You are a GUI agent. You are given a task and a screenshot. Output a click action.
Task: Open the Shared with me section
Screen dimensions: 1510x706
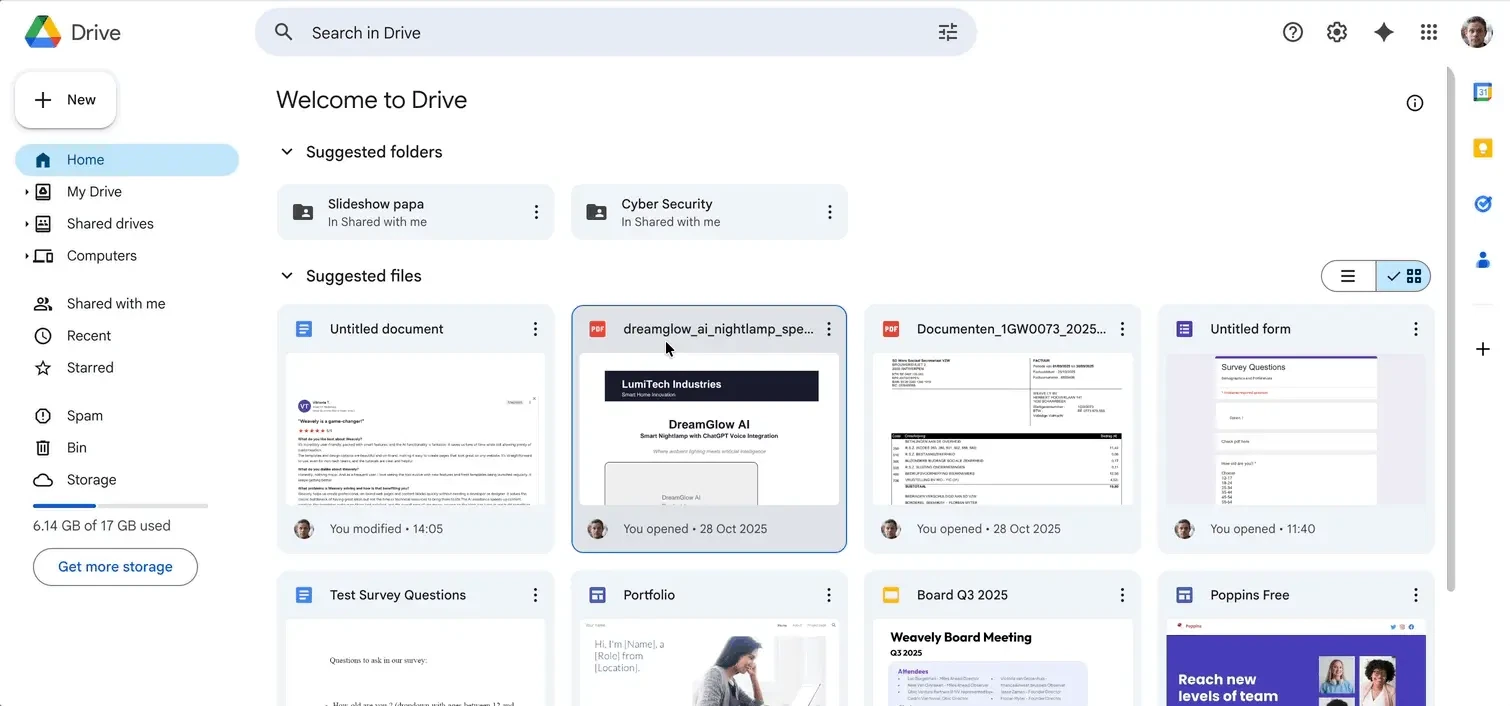[115, 303]
